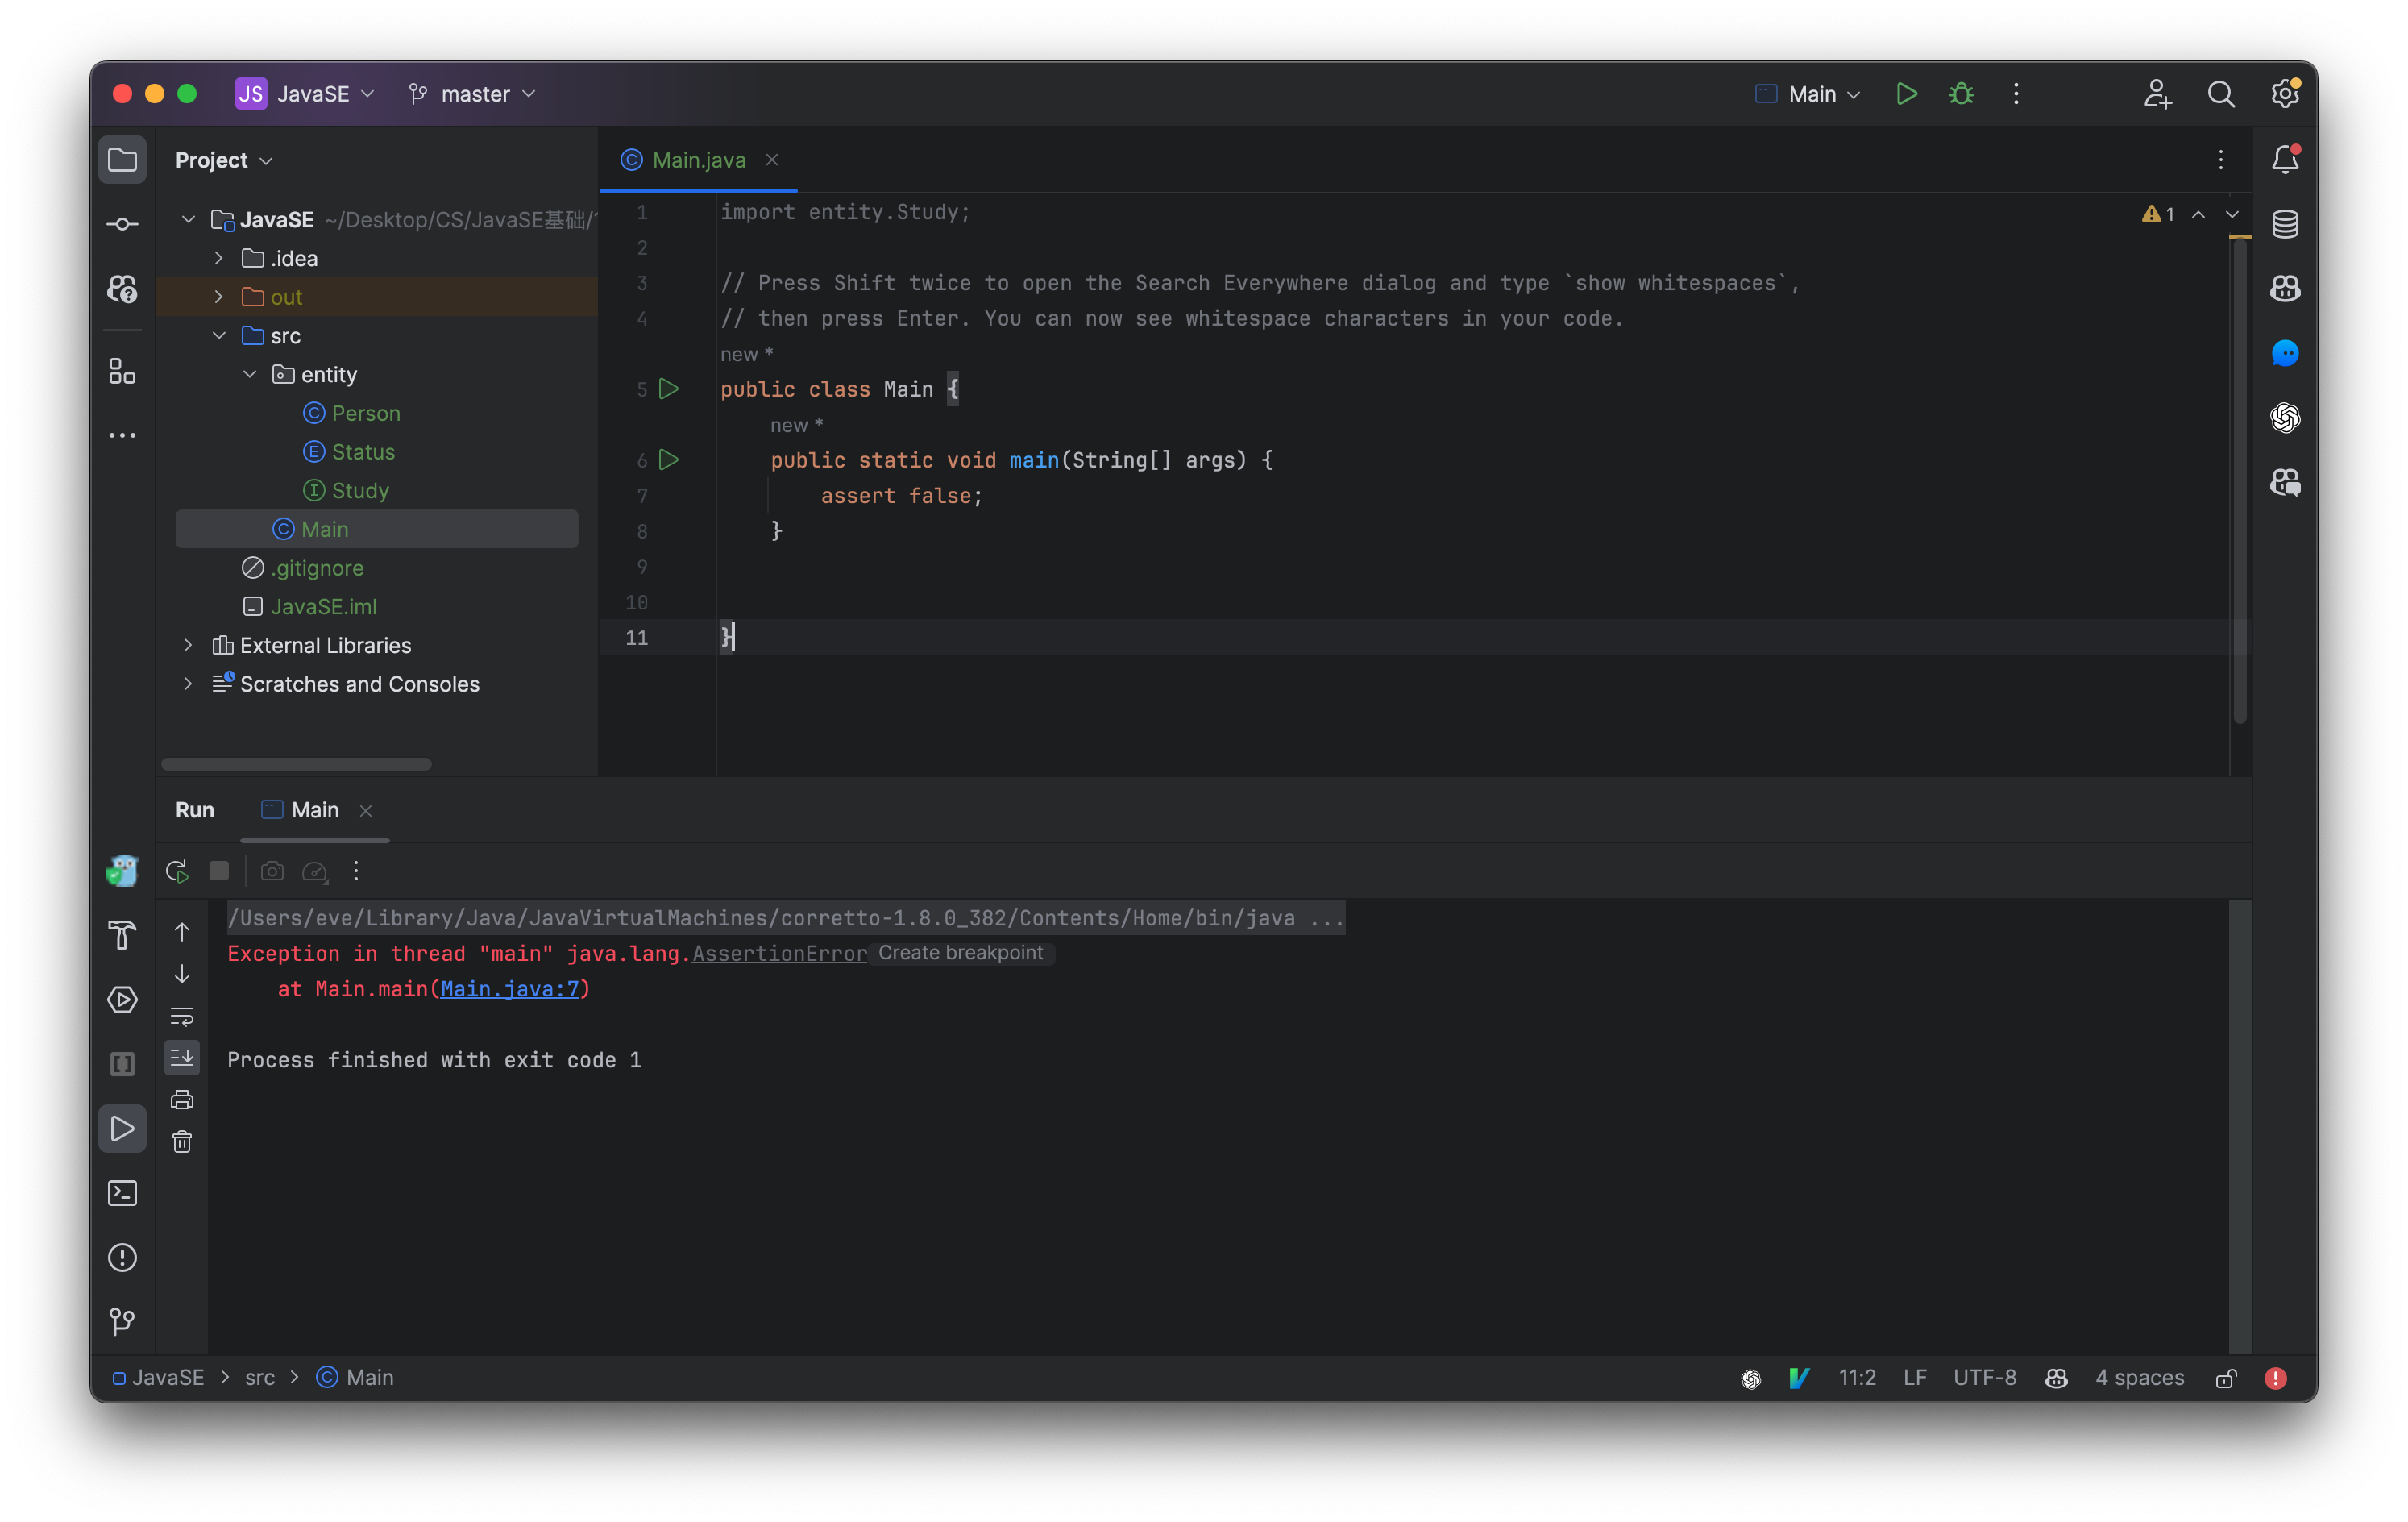
Task: Collapse the entity package
Action: (249, 374)
